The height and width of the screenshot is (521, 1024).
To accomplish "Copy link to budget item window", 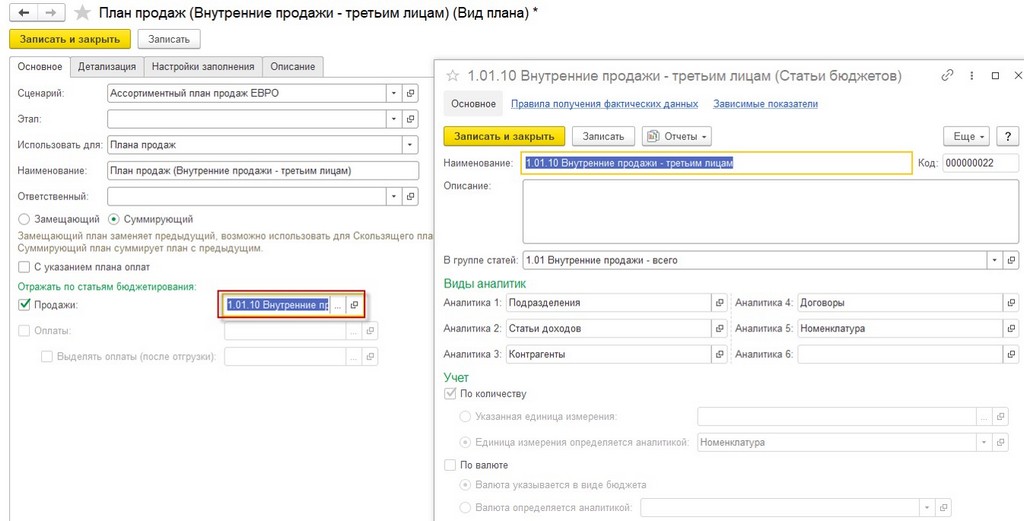I will 947,76.
